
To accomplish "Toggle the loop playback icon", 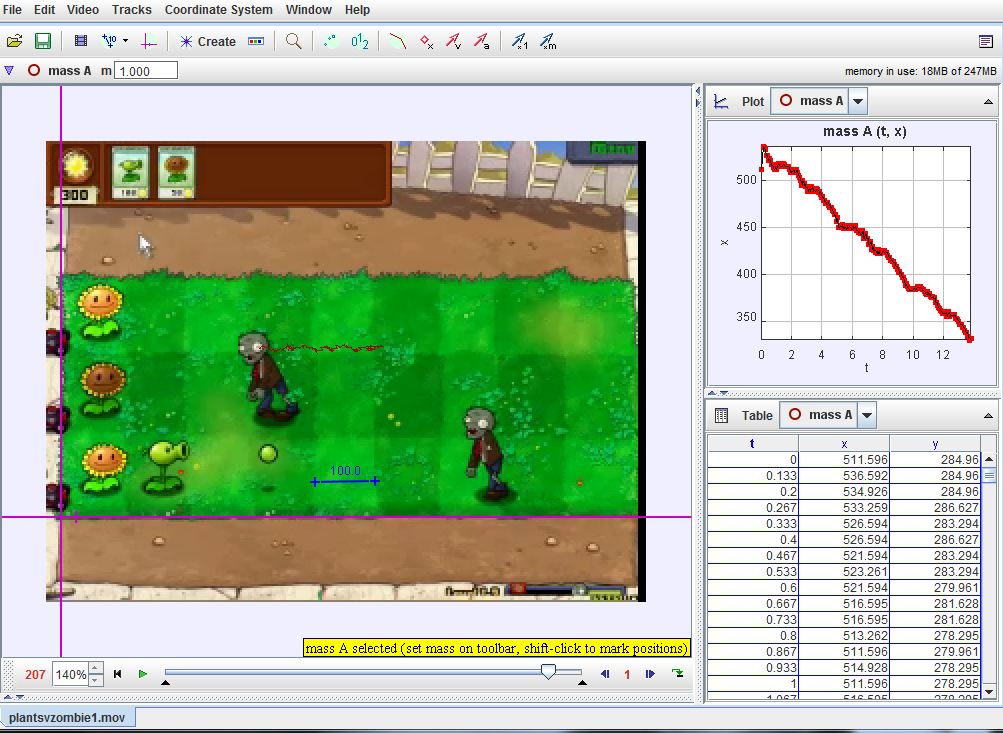I will click(x=677, y=673).
